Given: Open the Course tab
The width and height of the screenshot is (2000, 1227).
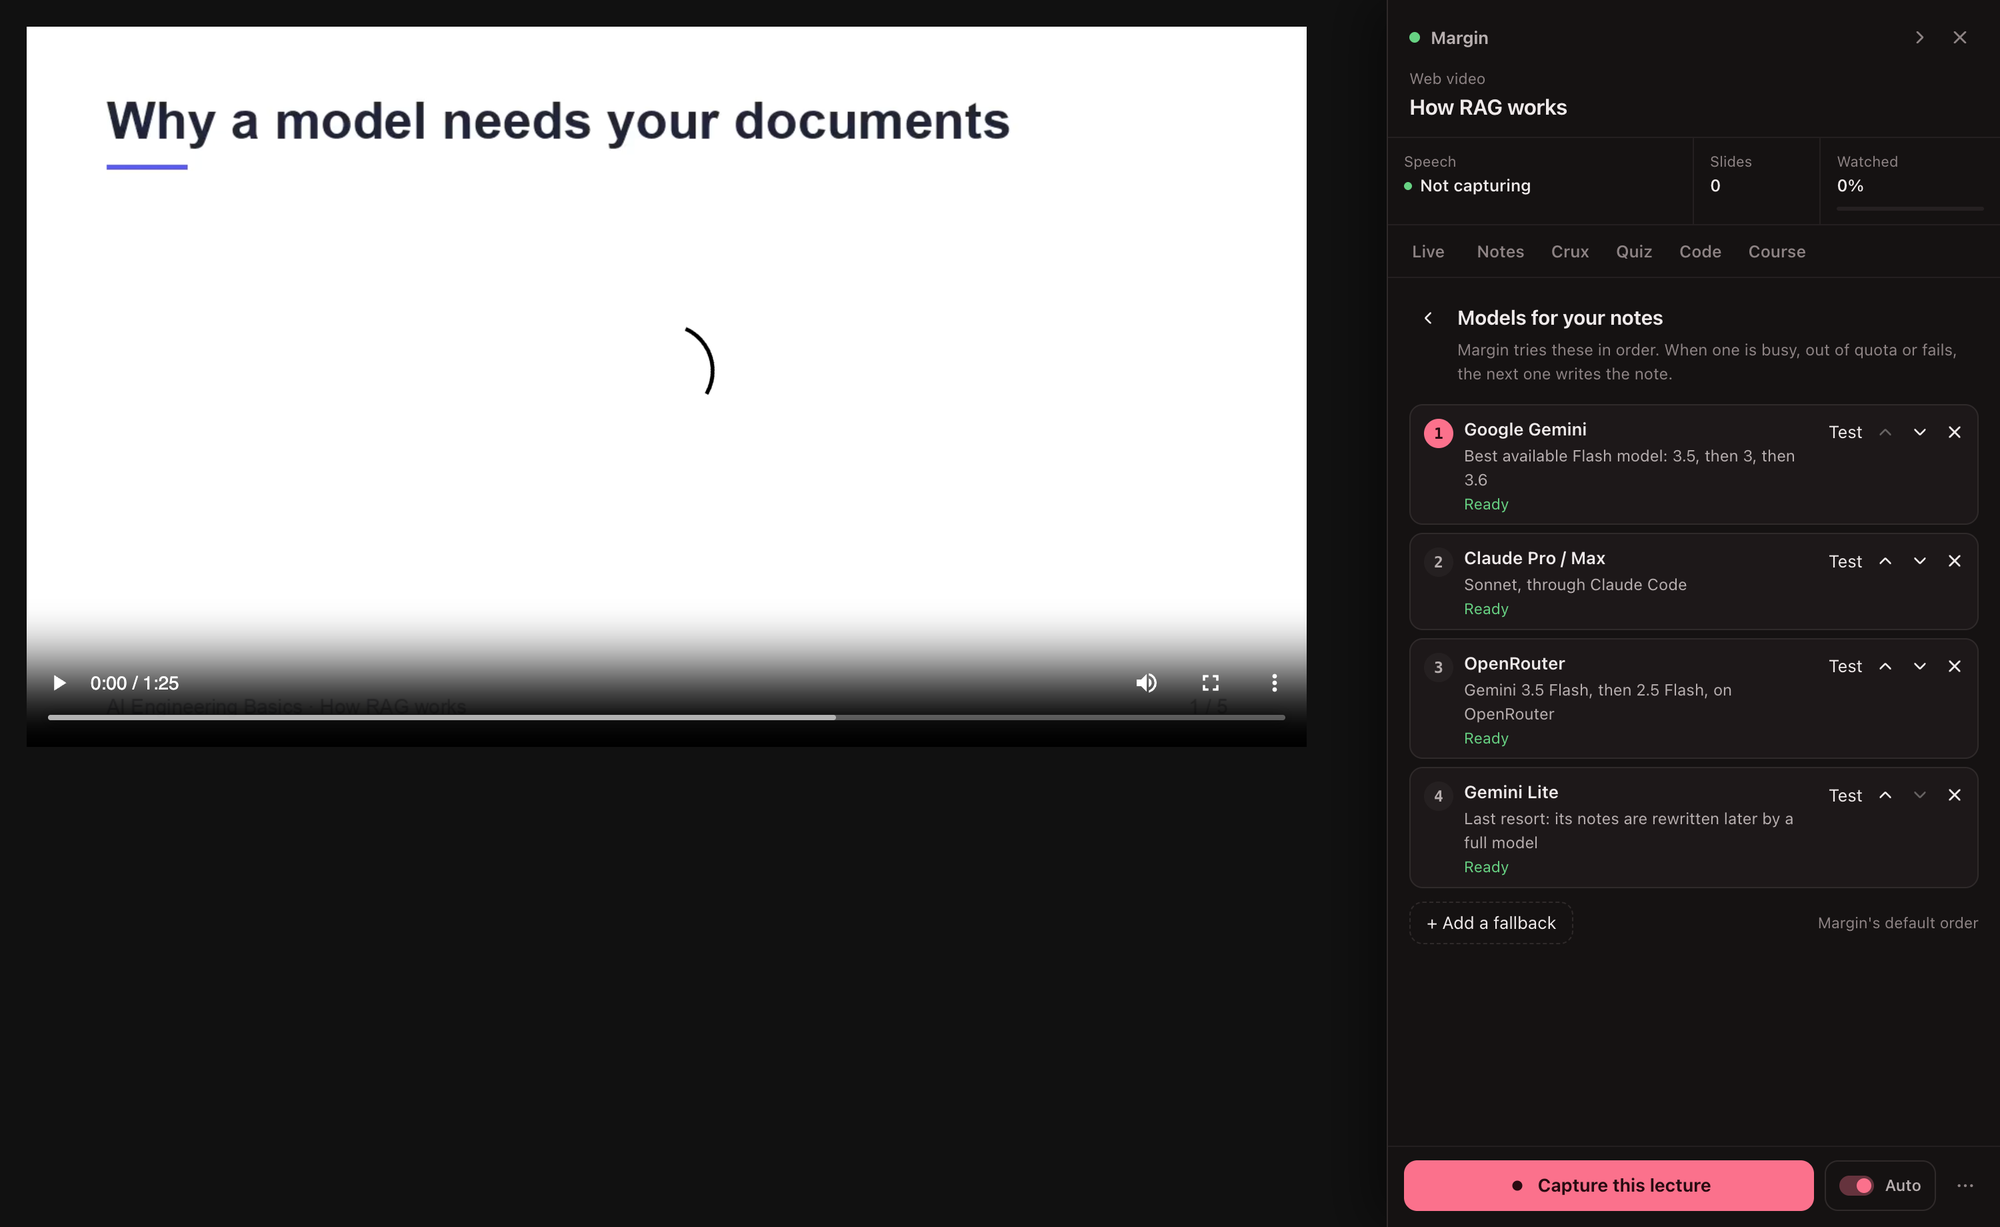Looking at the screenshot, I should [x=1777, y=252].
